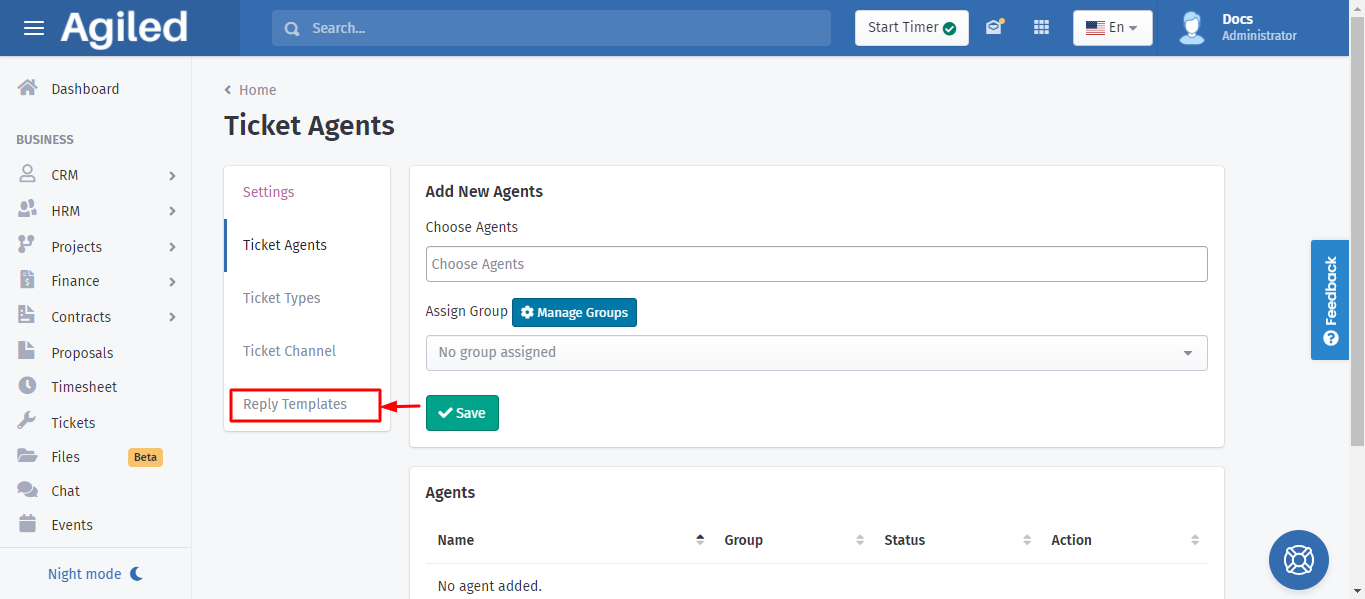
Task: Click the Dashboard home icon
Action: 28,89
